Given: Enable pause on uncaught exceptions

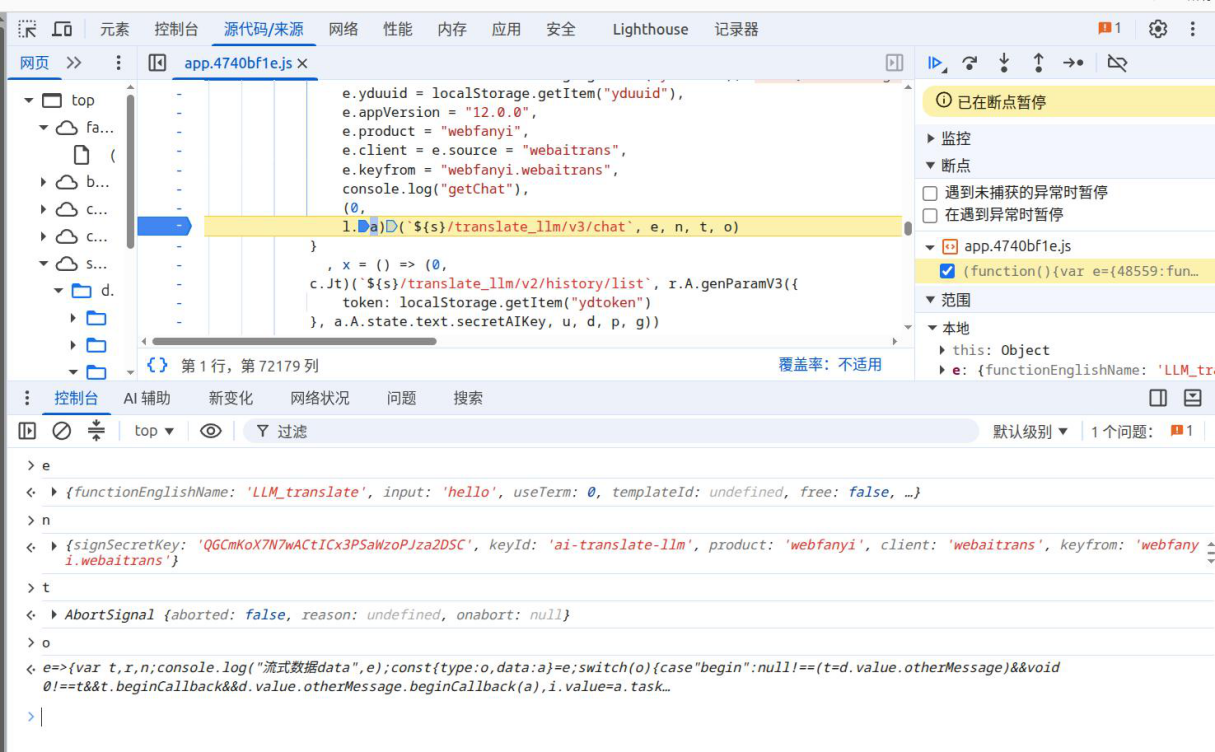Looking at the screenshot, I should [x=930, y=192].
